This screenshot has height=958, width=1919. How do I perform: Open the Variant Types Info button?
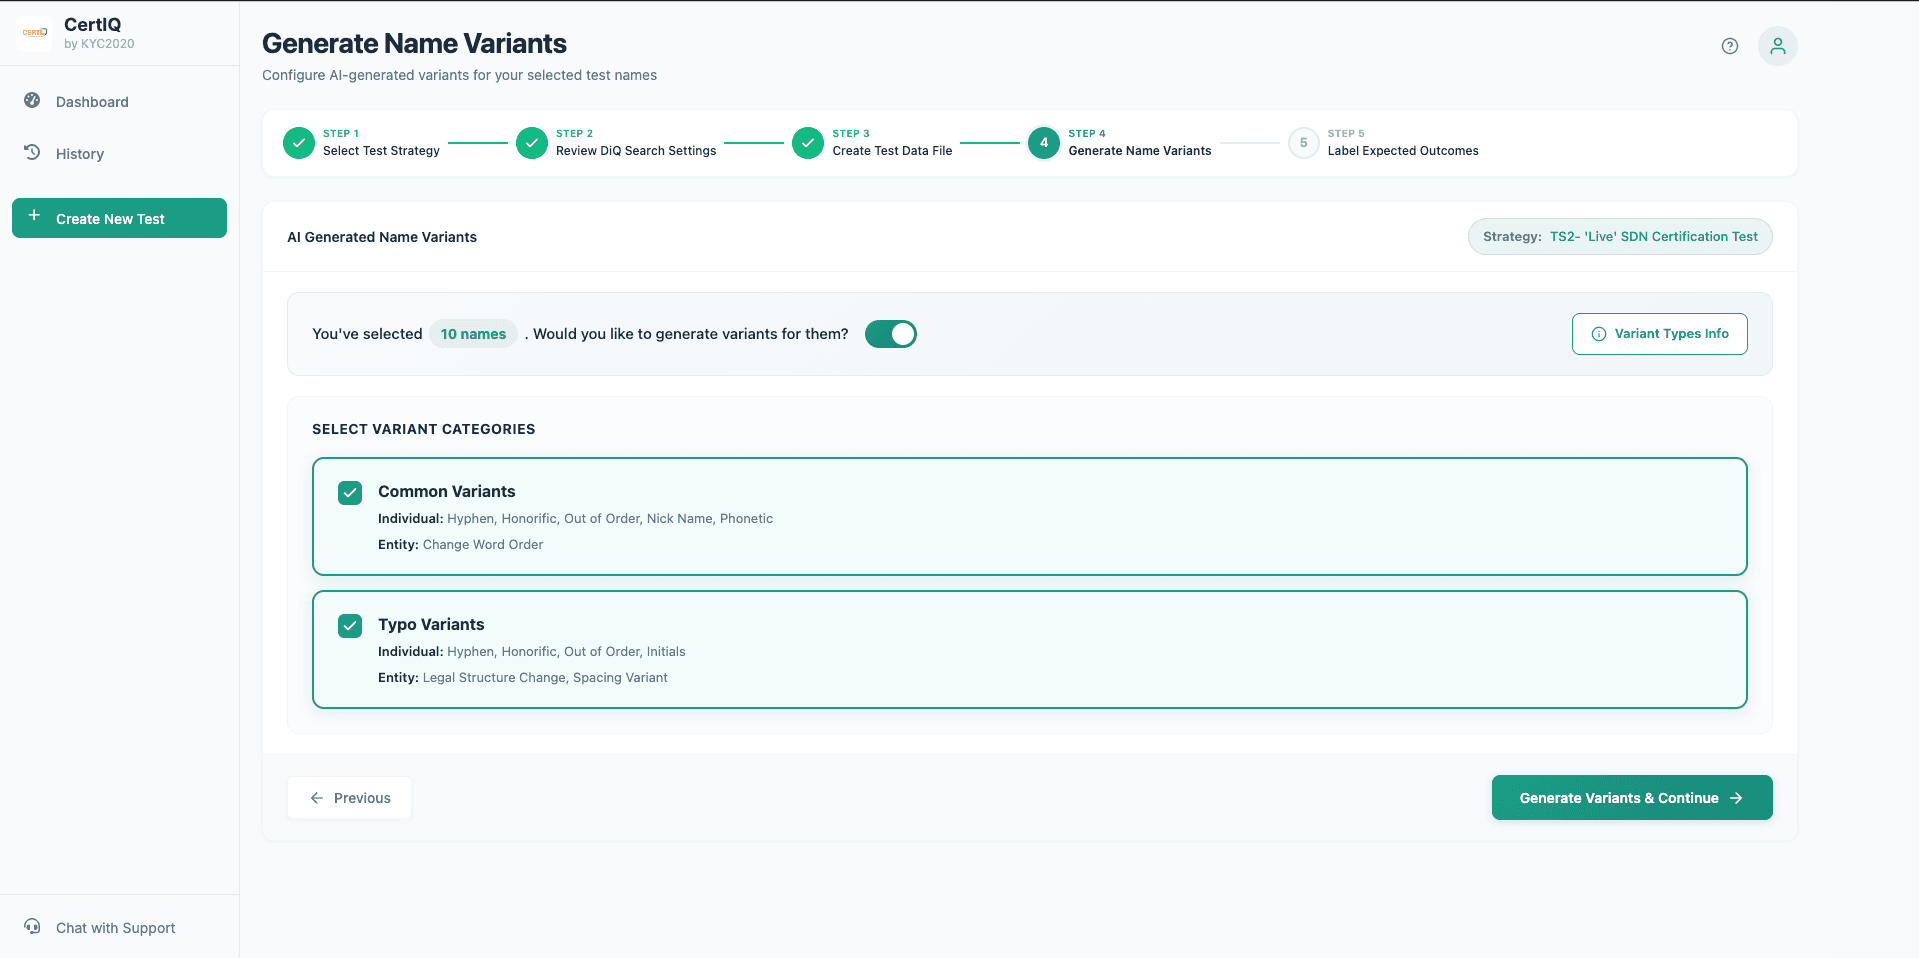pyautogui.click(x=1659, y=334)
